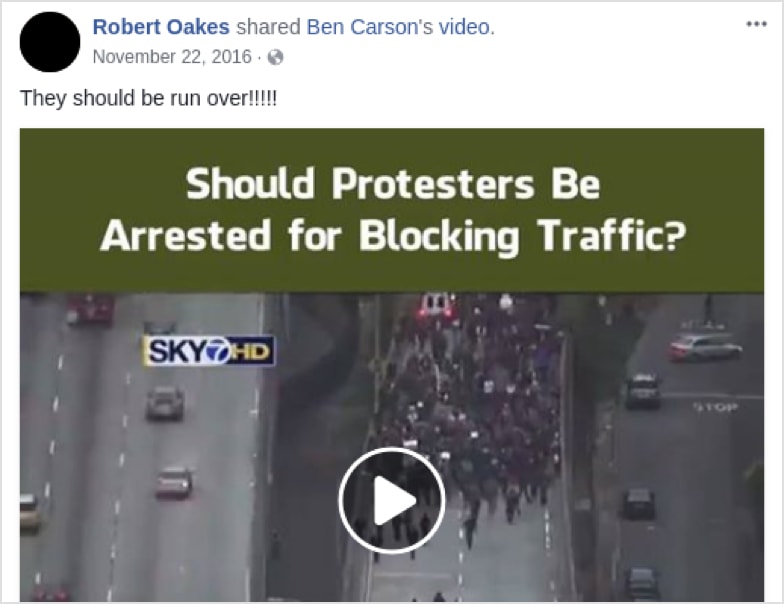The image size is (784, 604).
Task: Click the red car below SKY7 logo
Action: [173, 483]
